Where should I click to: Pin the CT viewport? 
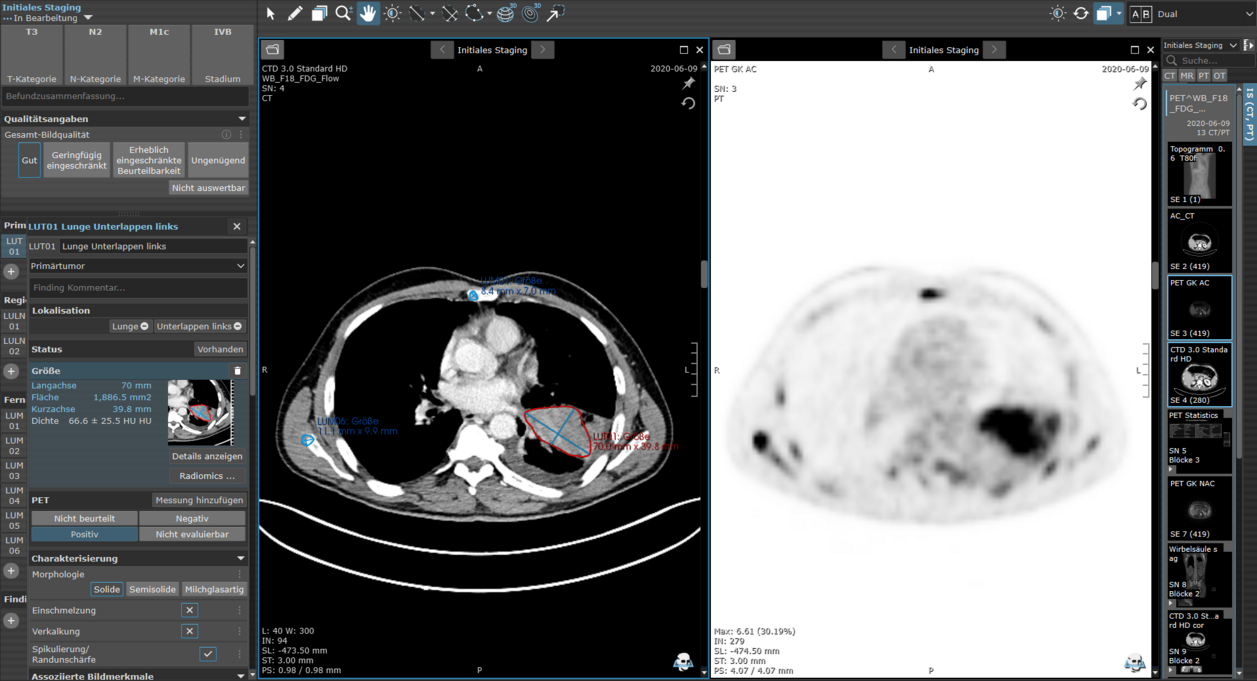pyautogui.click(x=688, y=84)
